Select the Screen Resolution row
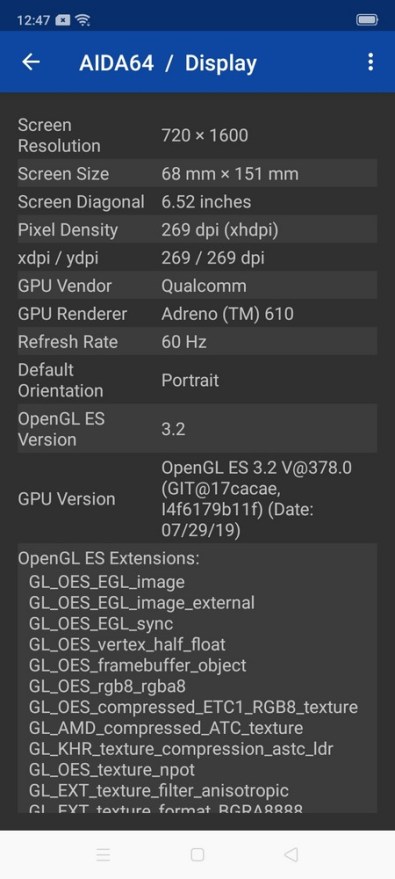395x879 pixels. (197, 135)
